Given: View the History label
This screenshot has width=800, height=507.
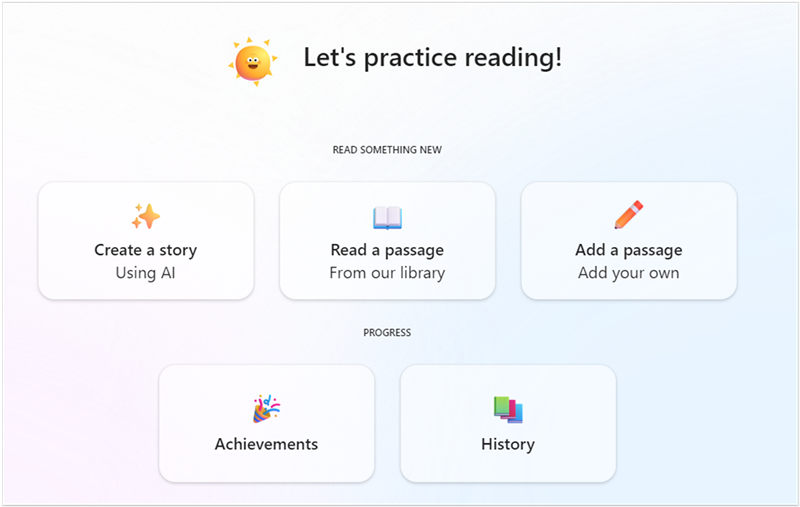Looking at the screenshot, I should [508, 444].
